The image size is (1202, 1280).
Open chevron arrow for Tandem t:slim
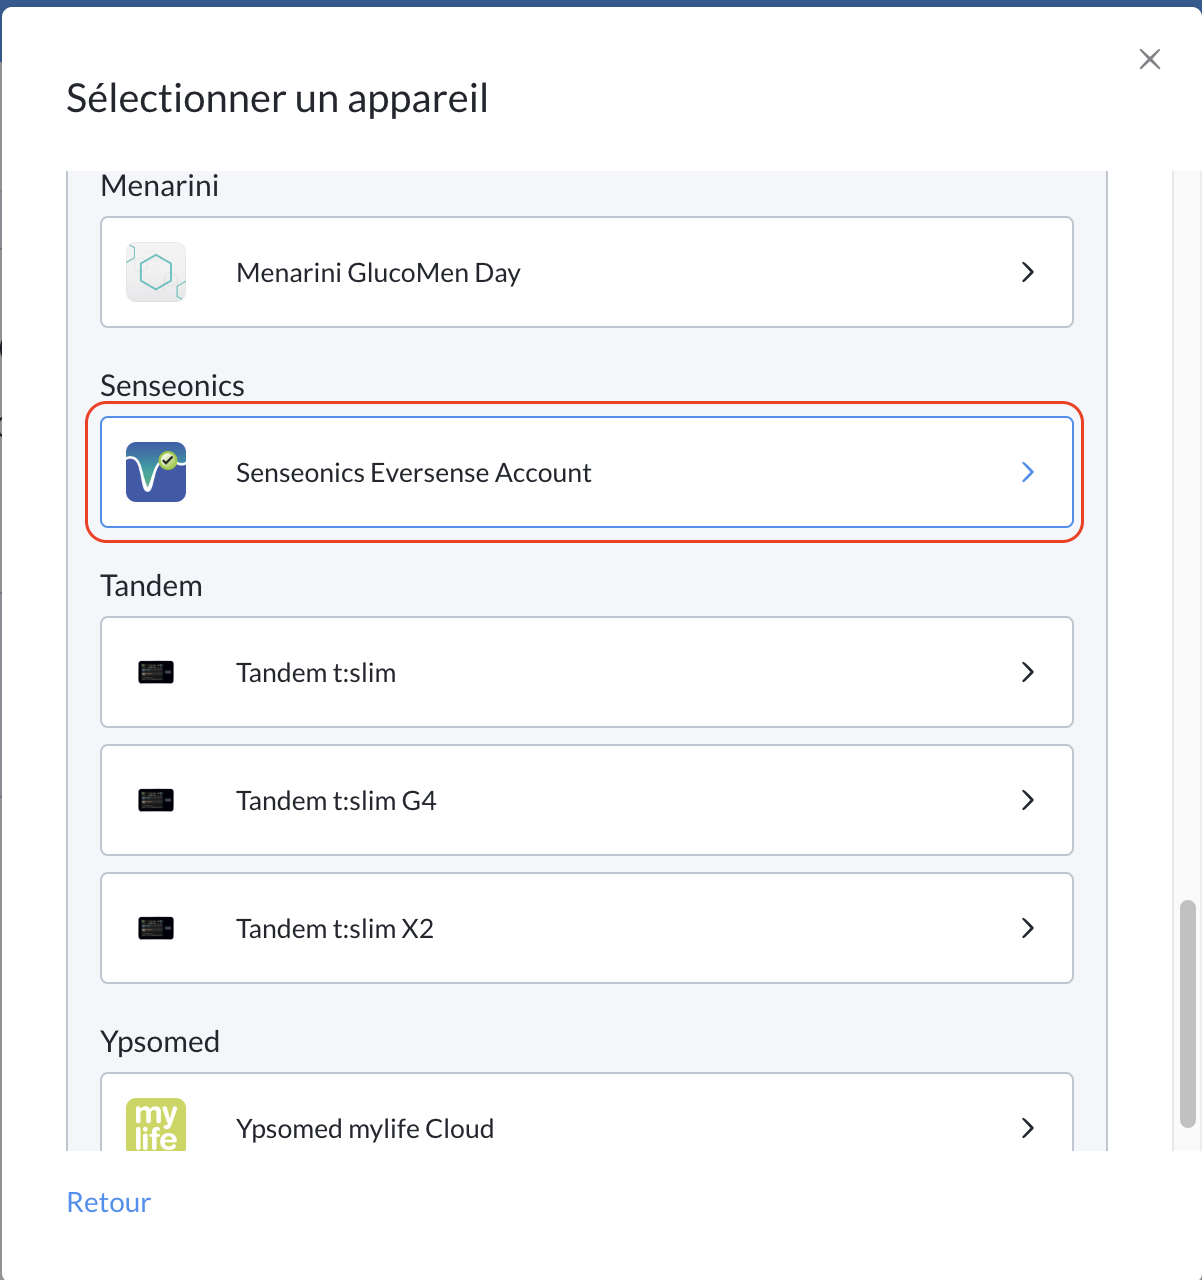coord(1027,672)
